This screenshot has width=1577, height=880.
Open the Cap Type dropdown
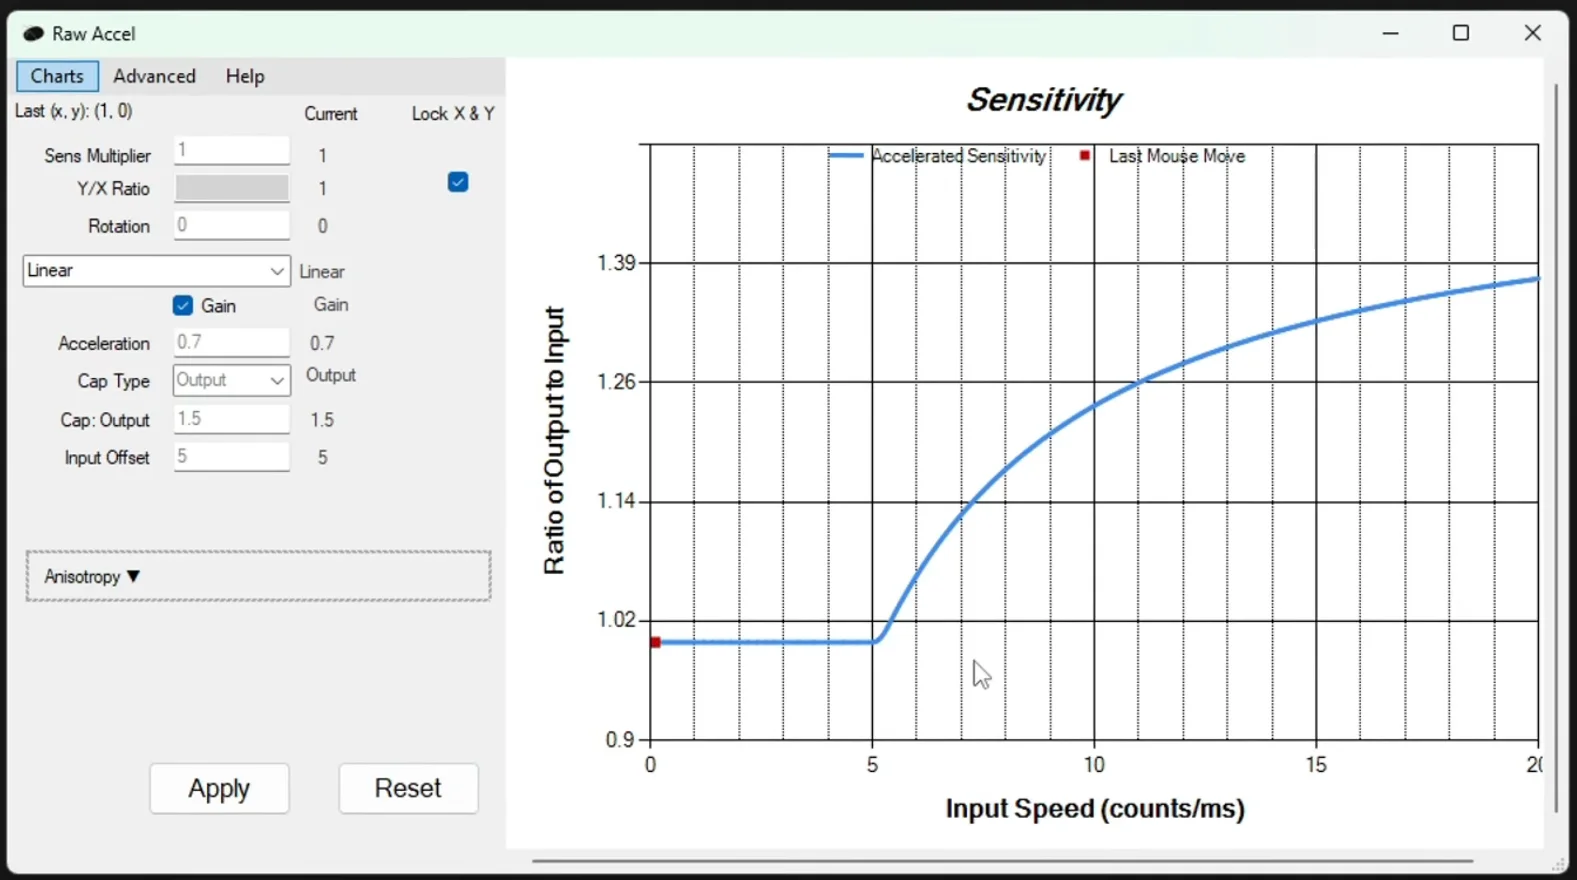(x=231, y=380)
